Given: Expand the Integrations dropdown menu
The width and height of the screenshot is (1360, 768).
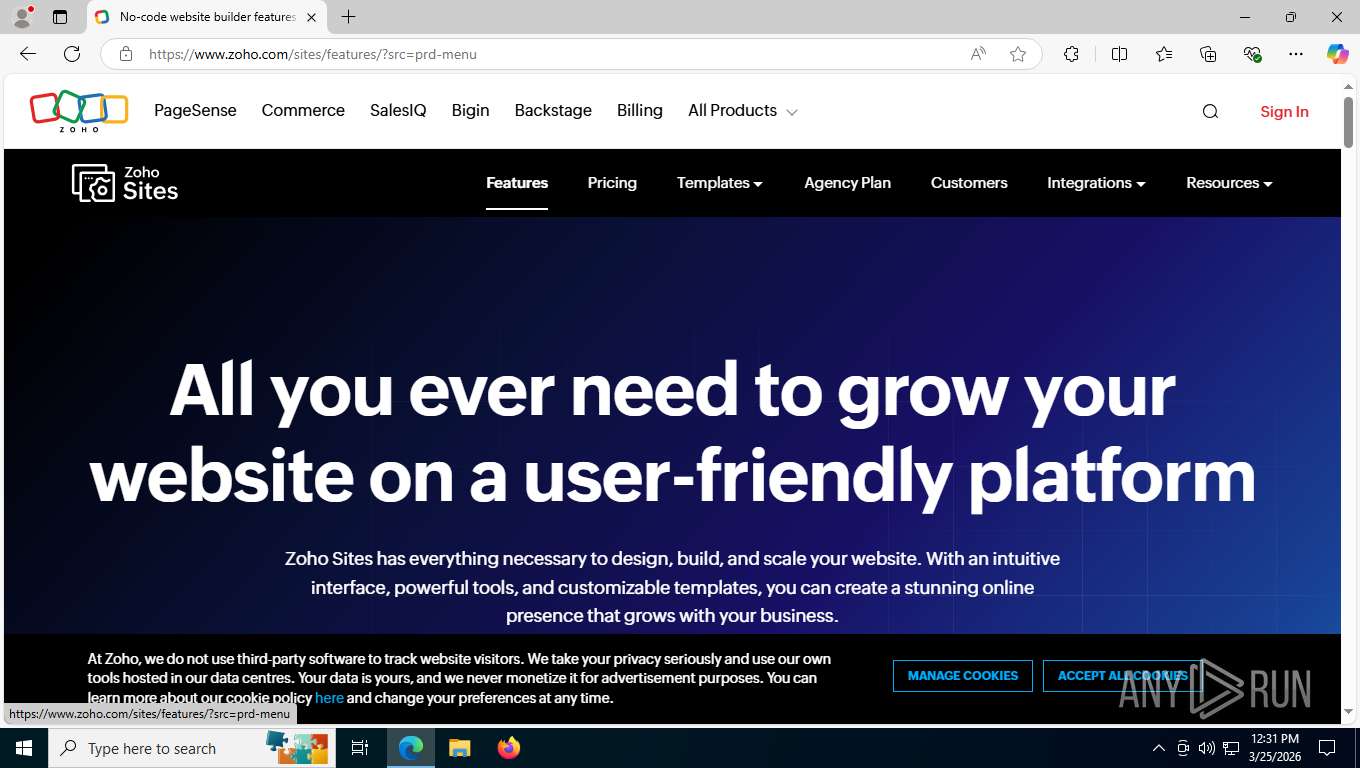Looking at the screenshot, I should tap(1096, 183).
